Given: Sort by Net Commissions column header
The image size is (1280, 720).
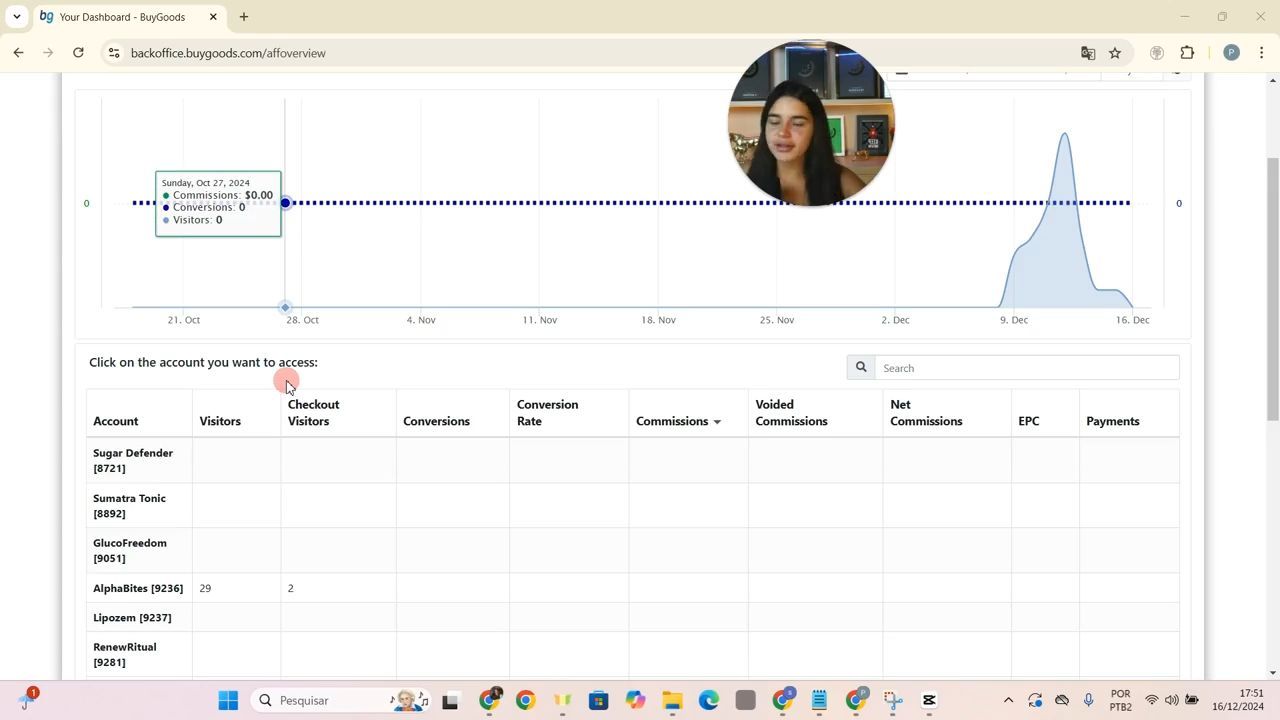Looking at the screenshot, I should pos(926,413).
